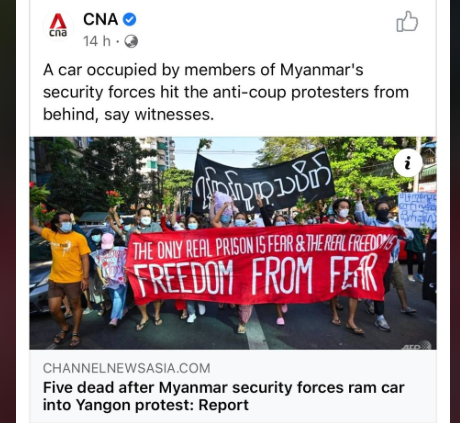Click the blue handwritten protest sign
This screenshot has width=460, height=423.
(x=417, y=210)
